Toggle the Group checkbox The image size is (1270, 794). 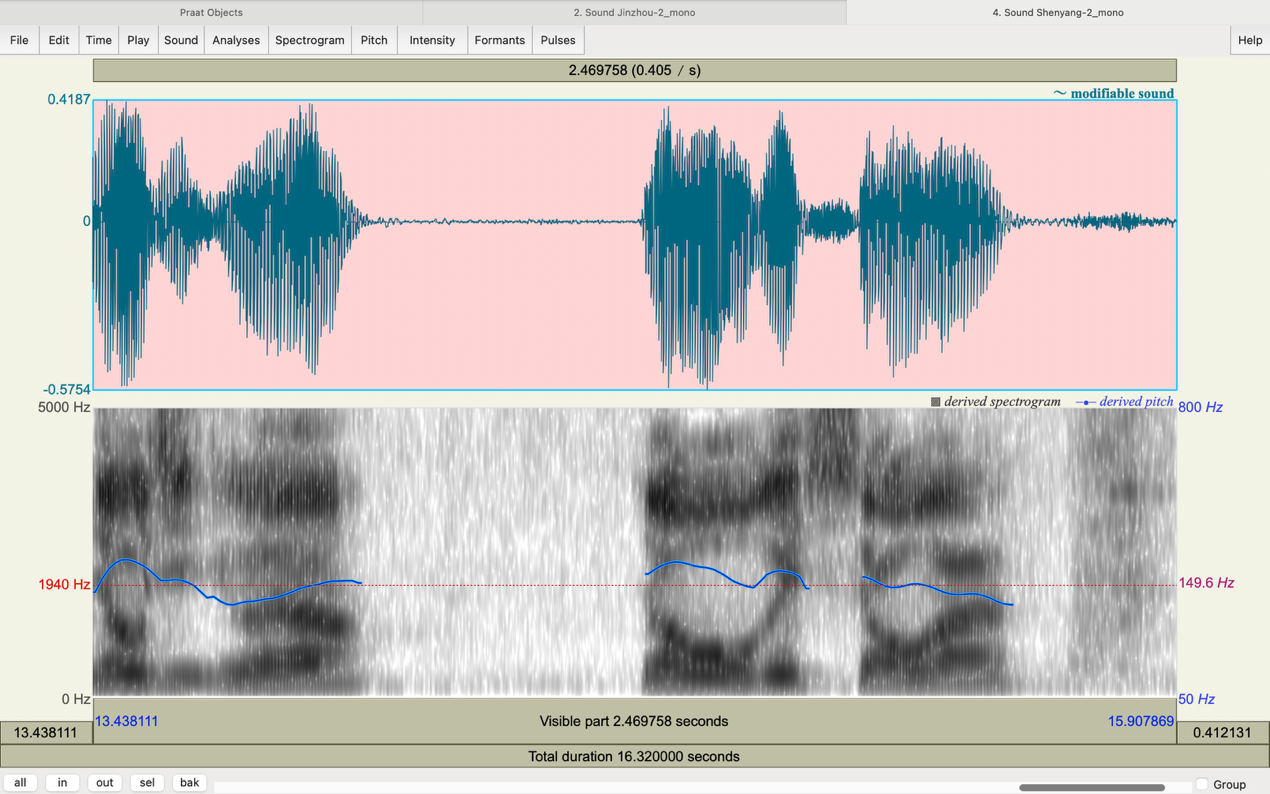1202,784
